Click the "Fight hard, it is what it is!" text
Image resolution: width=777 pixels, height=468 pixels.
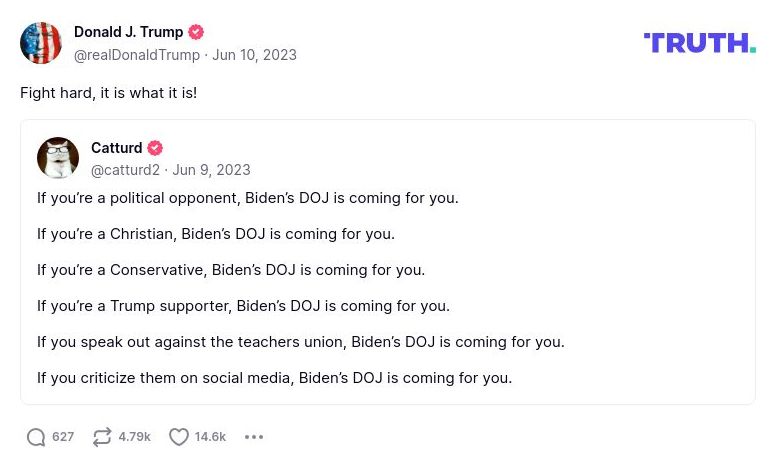[108, 93]
